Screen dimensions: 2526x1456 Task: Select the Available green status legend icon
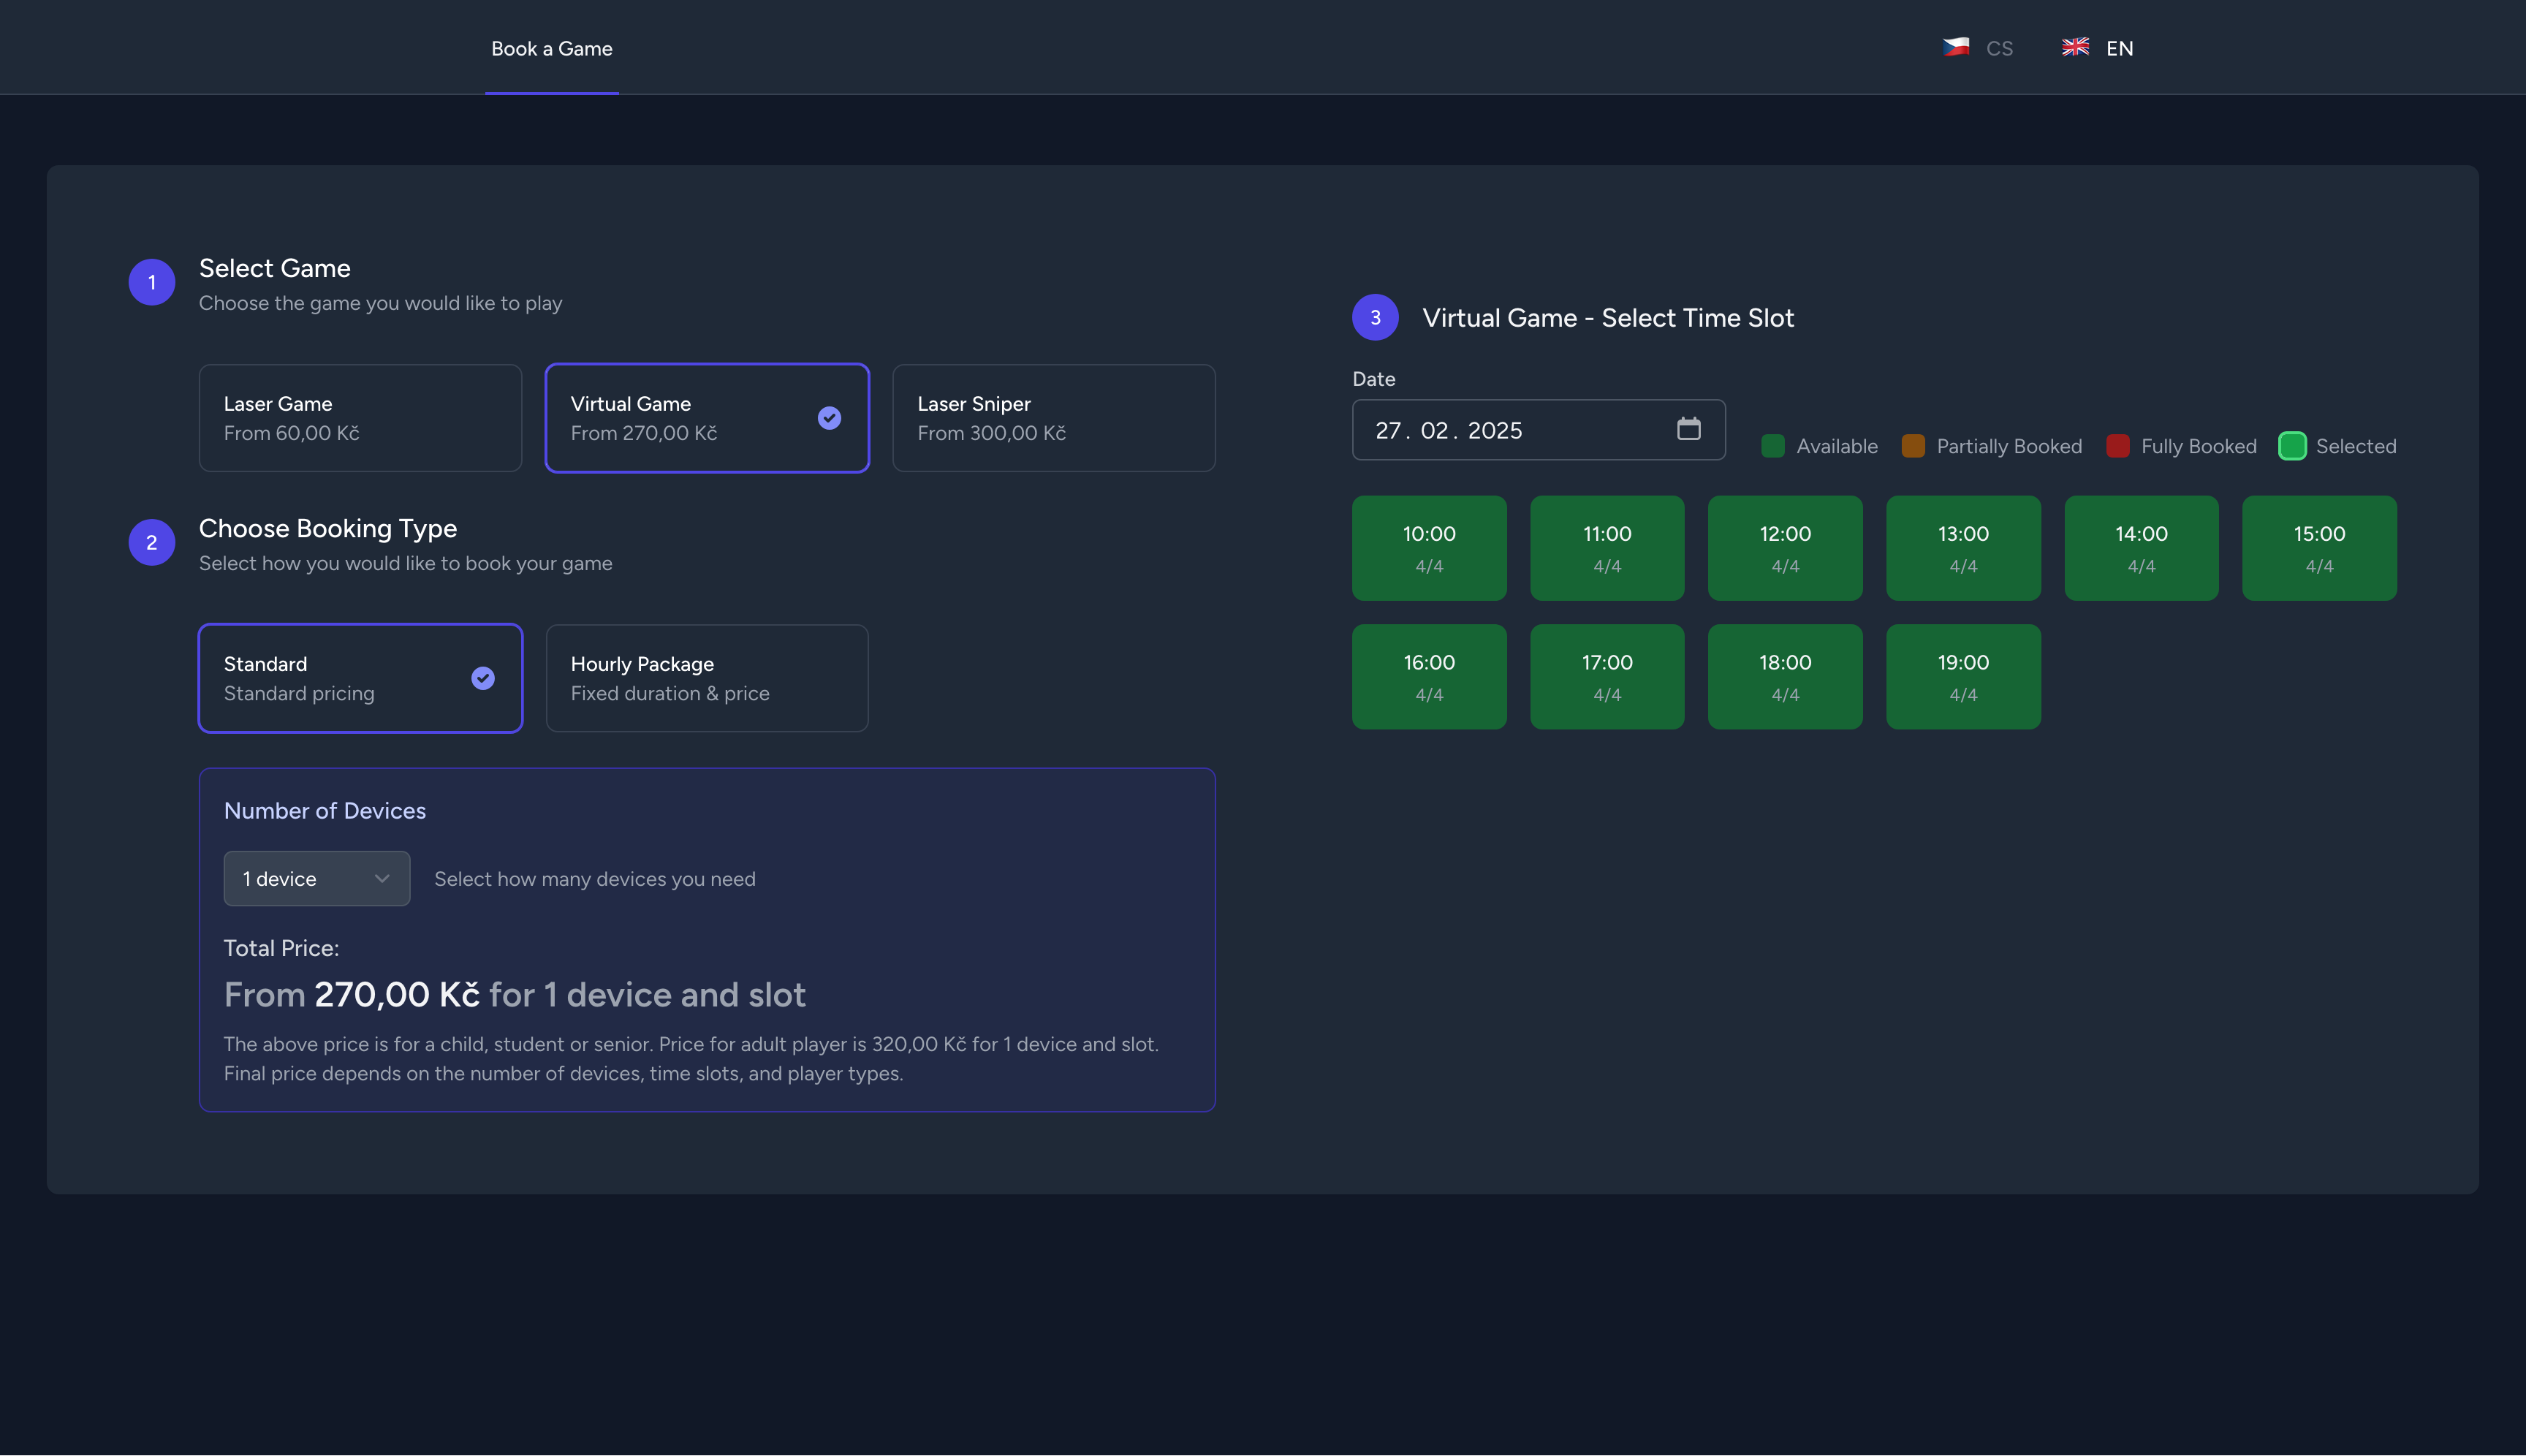click(1773, 446)
